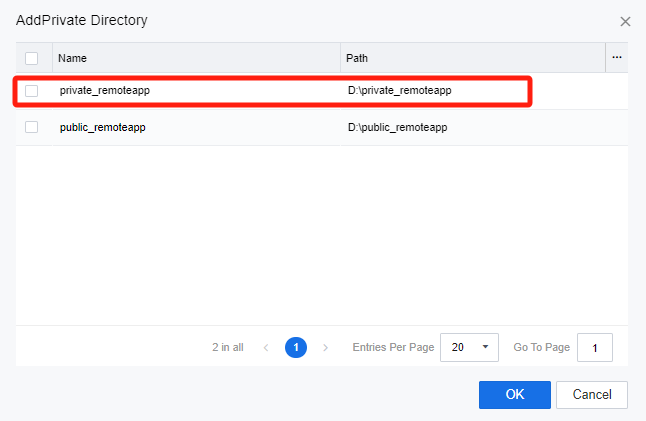This screenshot has height=421, width=646.
Task: Confirm with the OK button
Action: click(515, 394)
